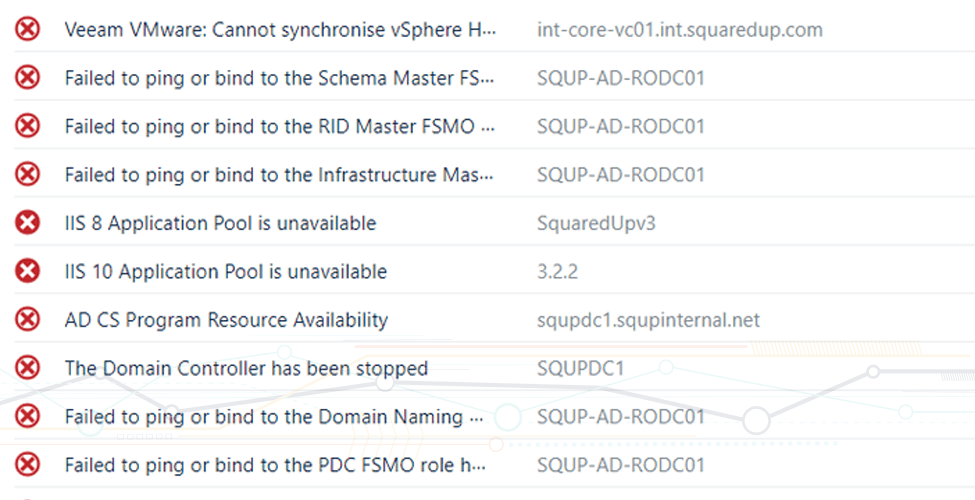Select the int-core-vc01.int.squaredup.com source

(679, 29)
